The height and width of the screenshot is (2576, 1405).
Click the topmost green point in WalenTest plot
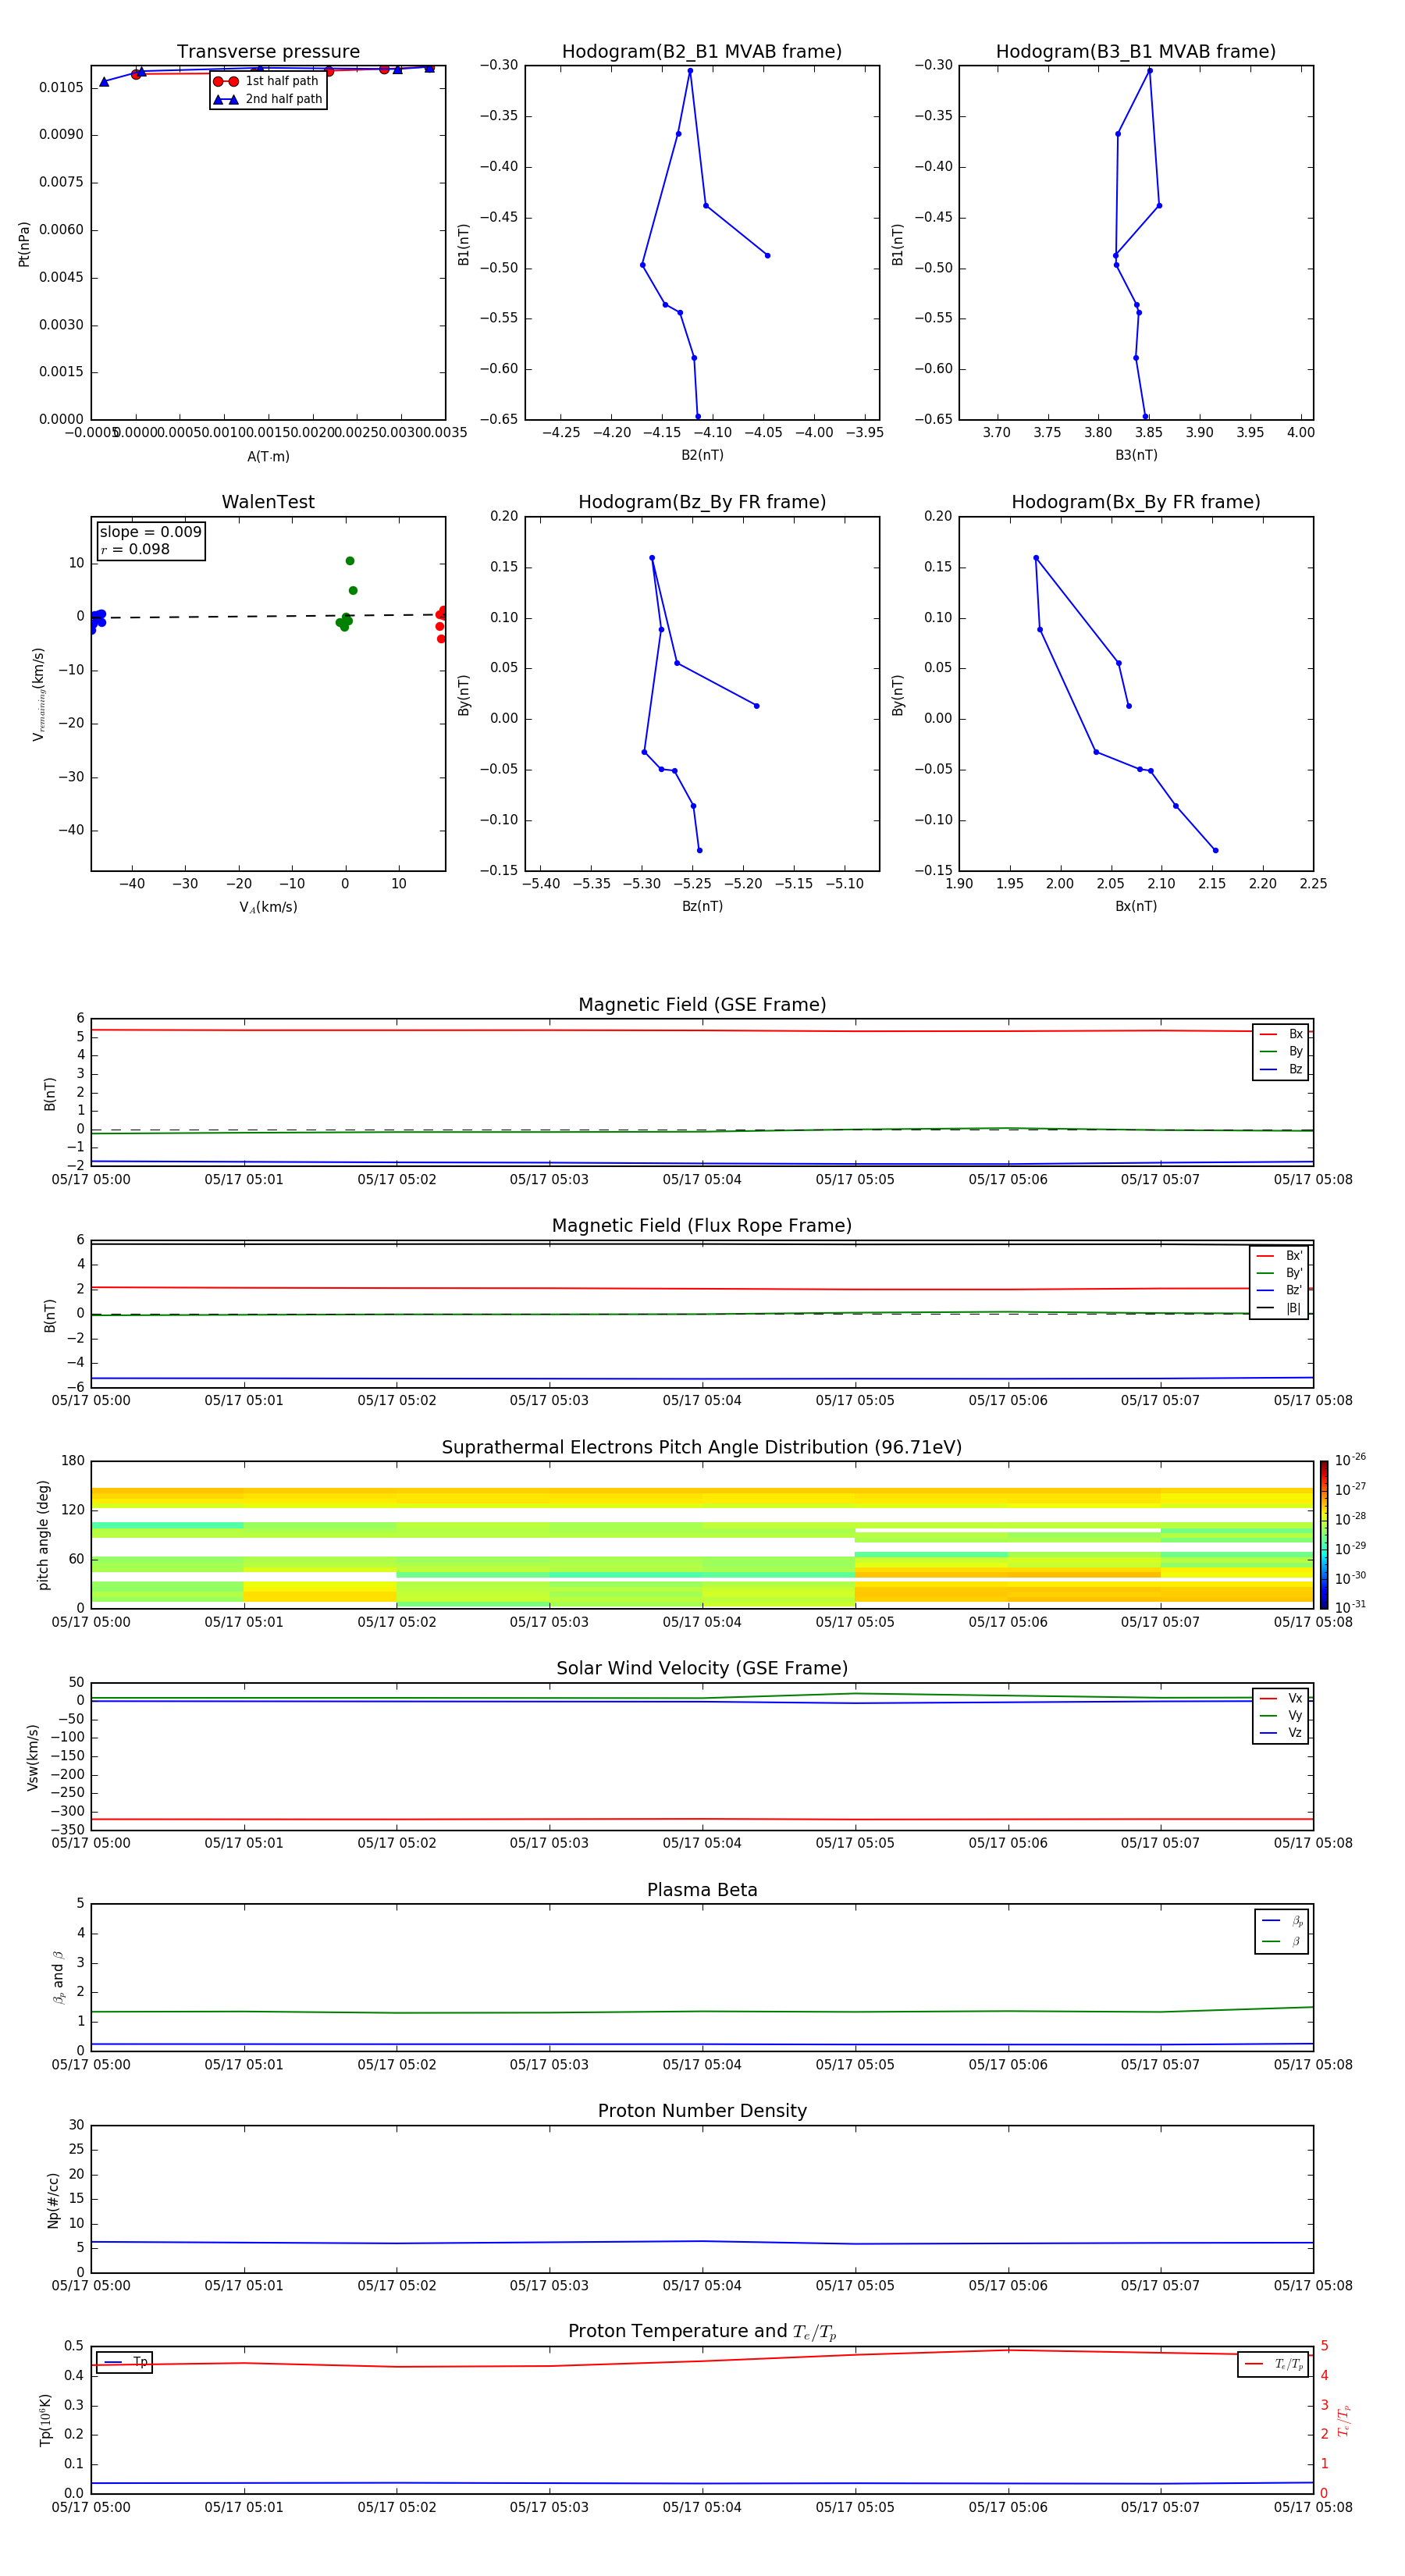pyautogui.click(x=350, y=561)
